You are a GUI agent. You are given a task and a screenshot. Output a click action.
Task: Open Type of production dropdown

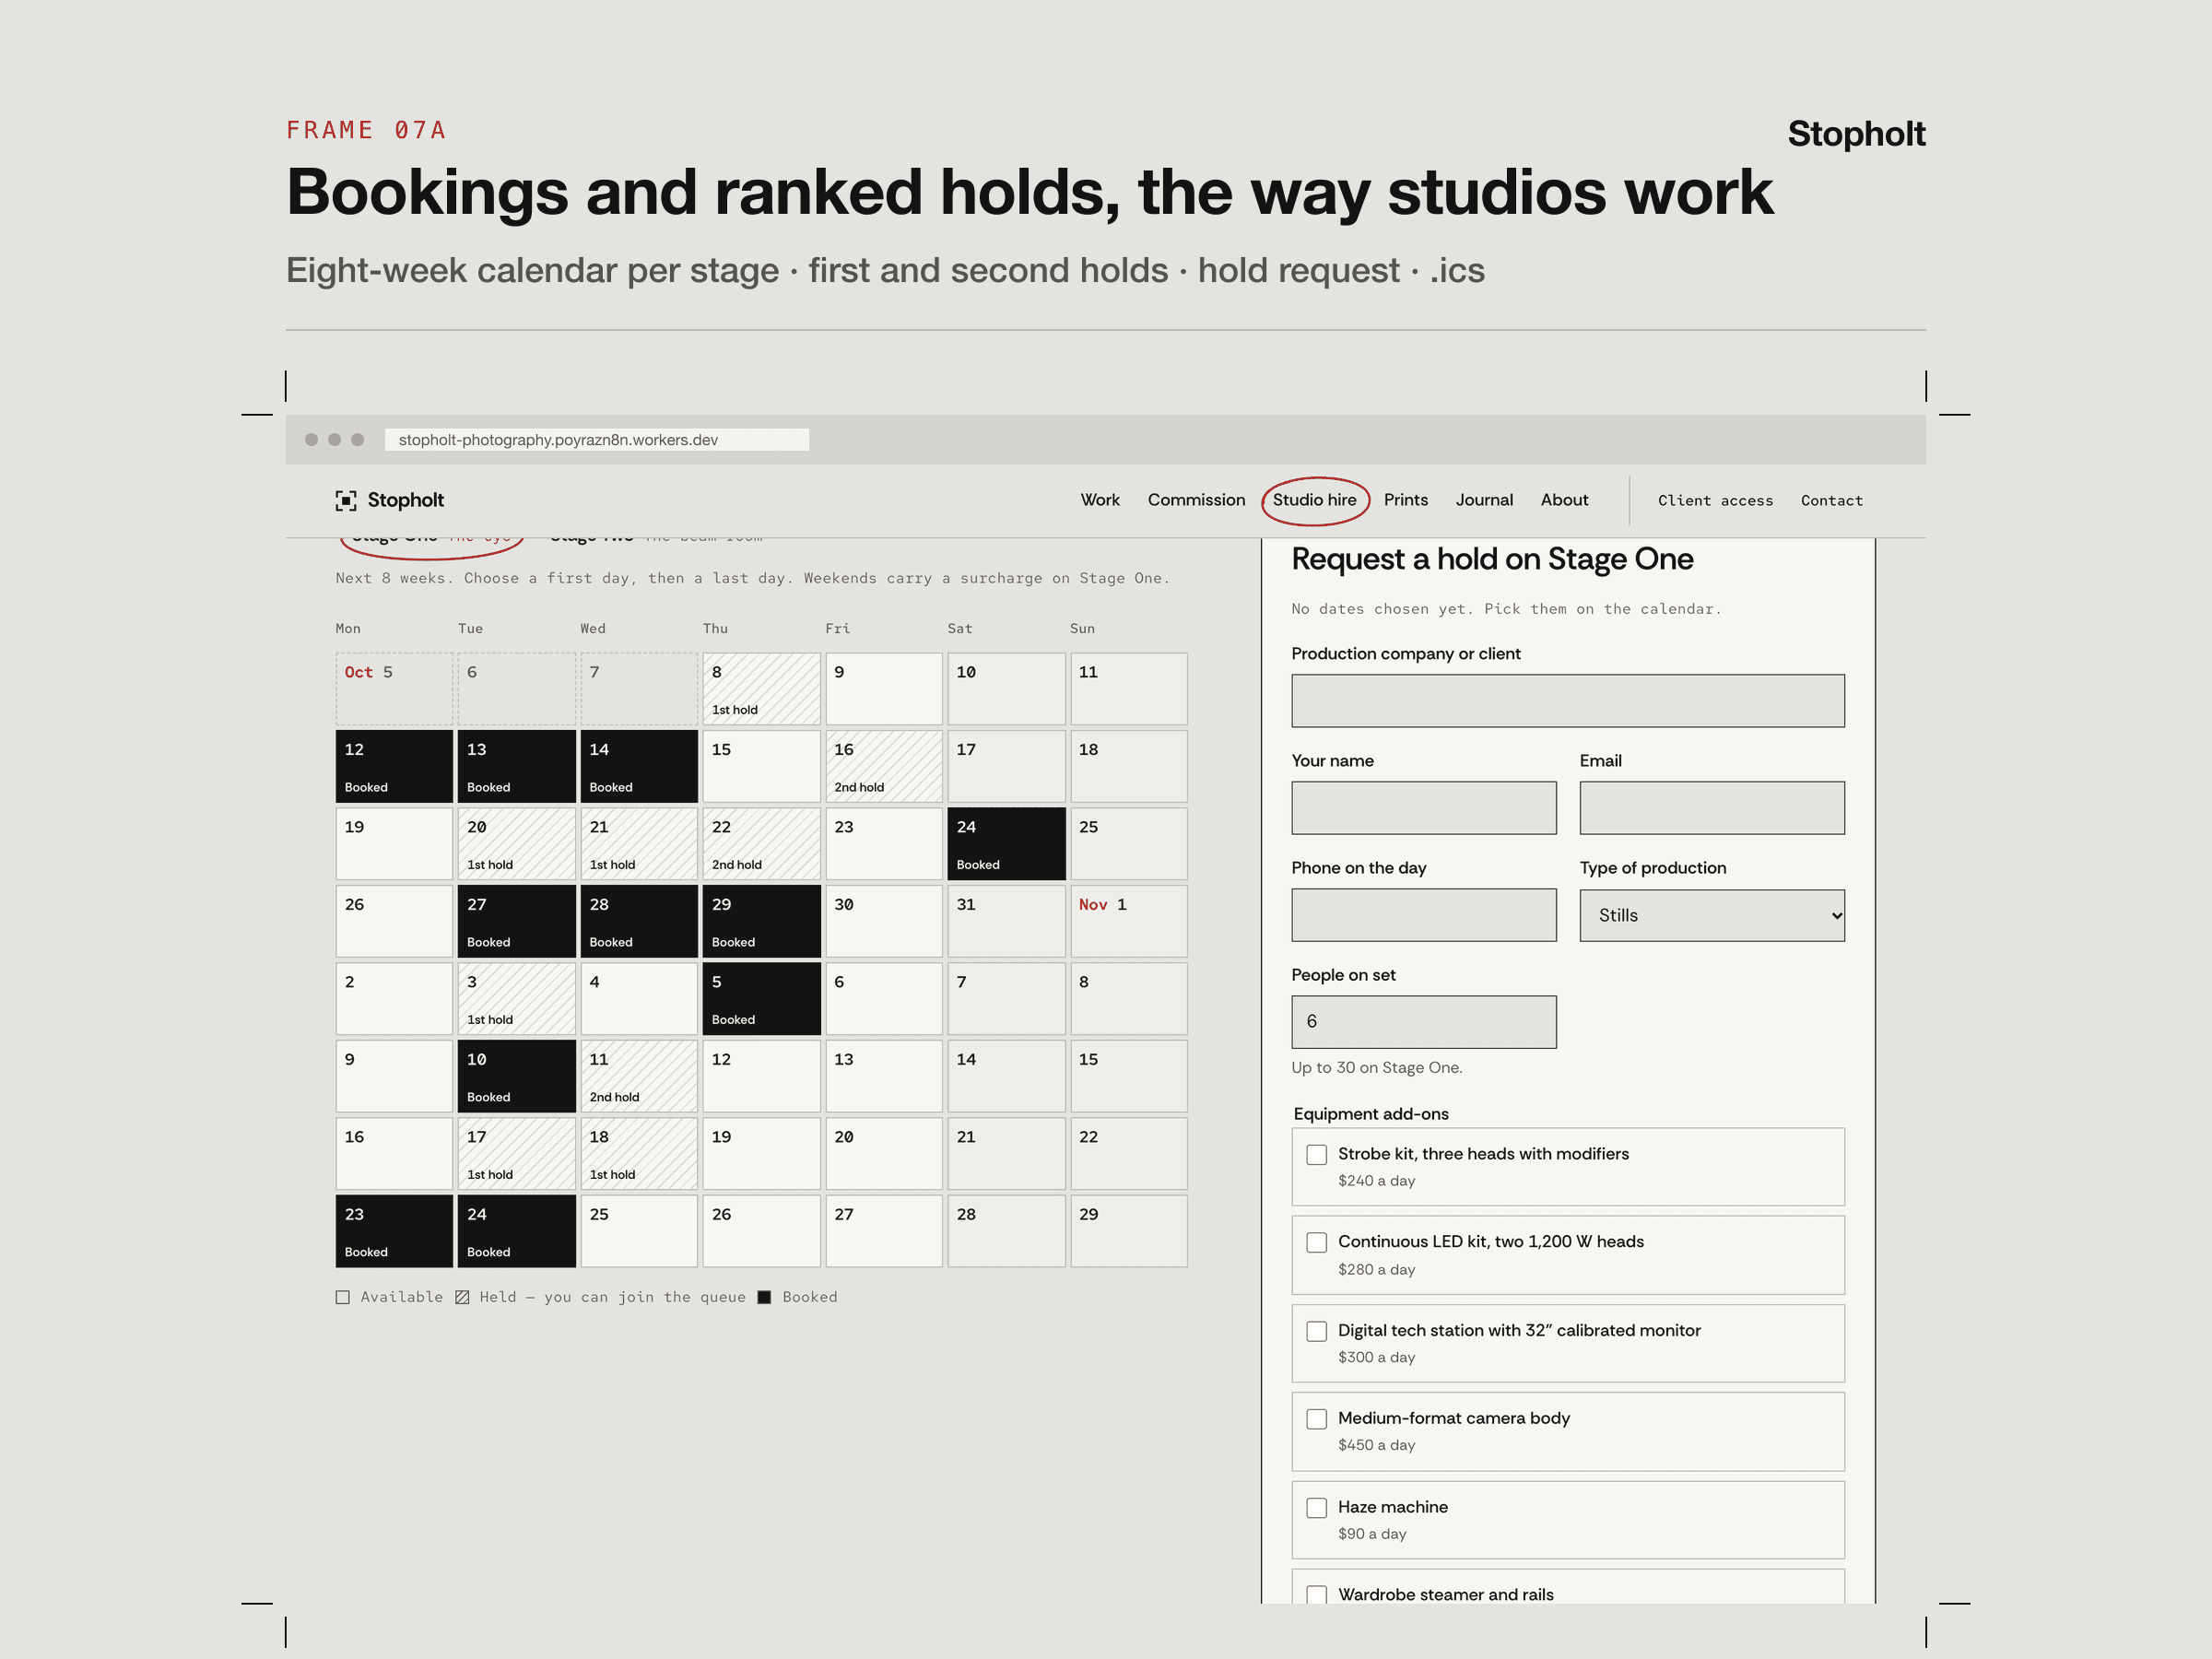click(x=1711, y=916)
